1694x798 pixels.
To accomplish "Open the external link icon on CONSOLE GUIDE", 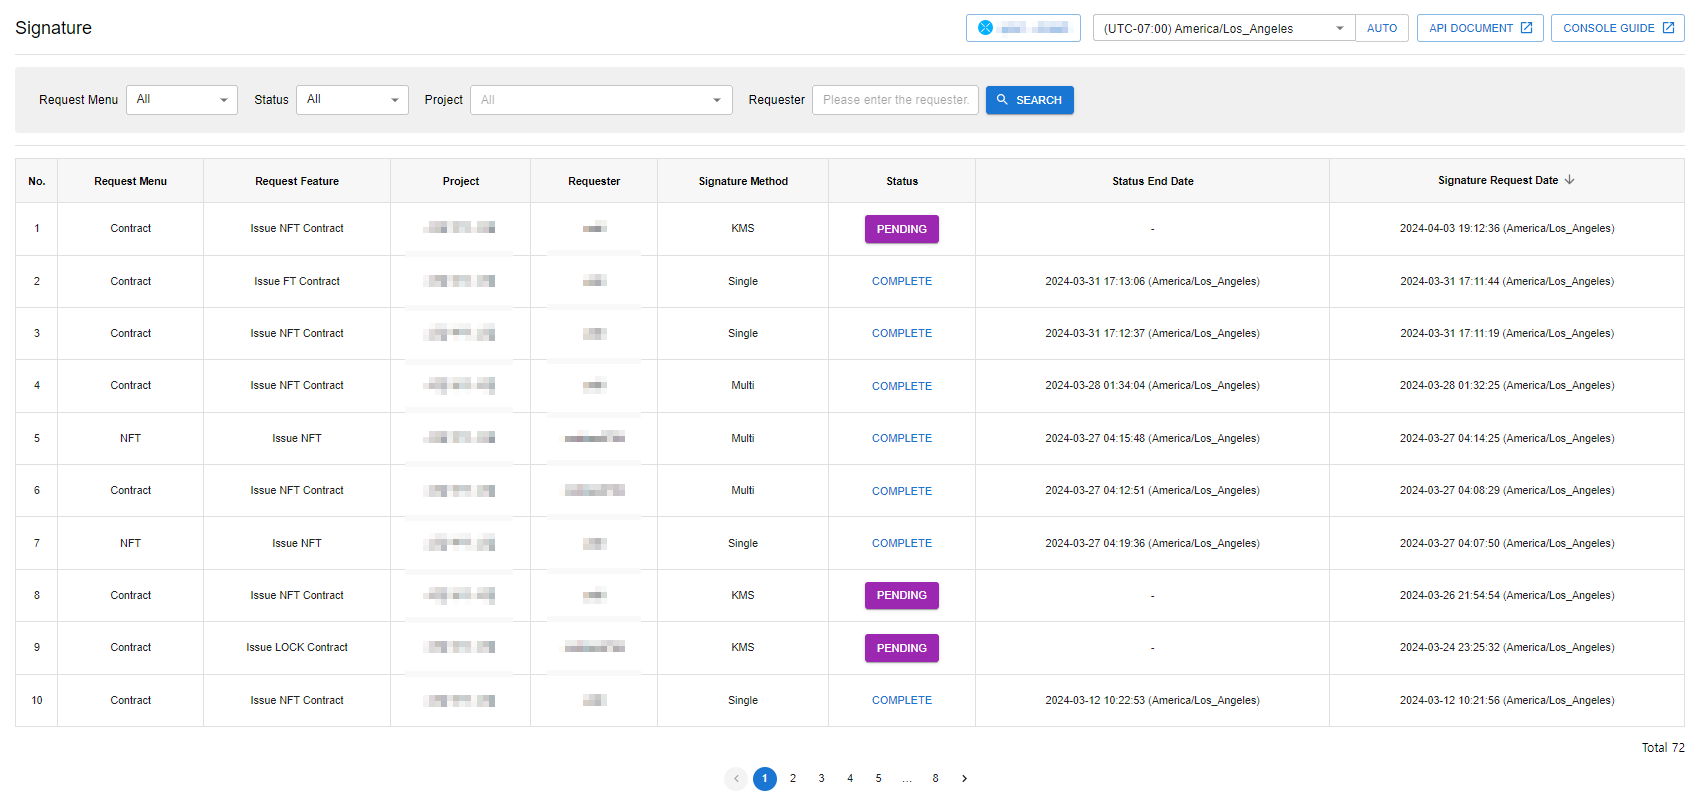I will pos(1668,28).
